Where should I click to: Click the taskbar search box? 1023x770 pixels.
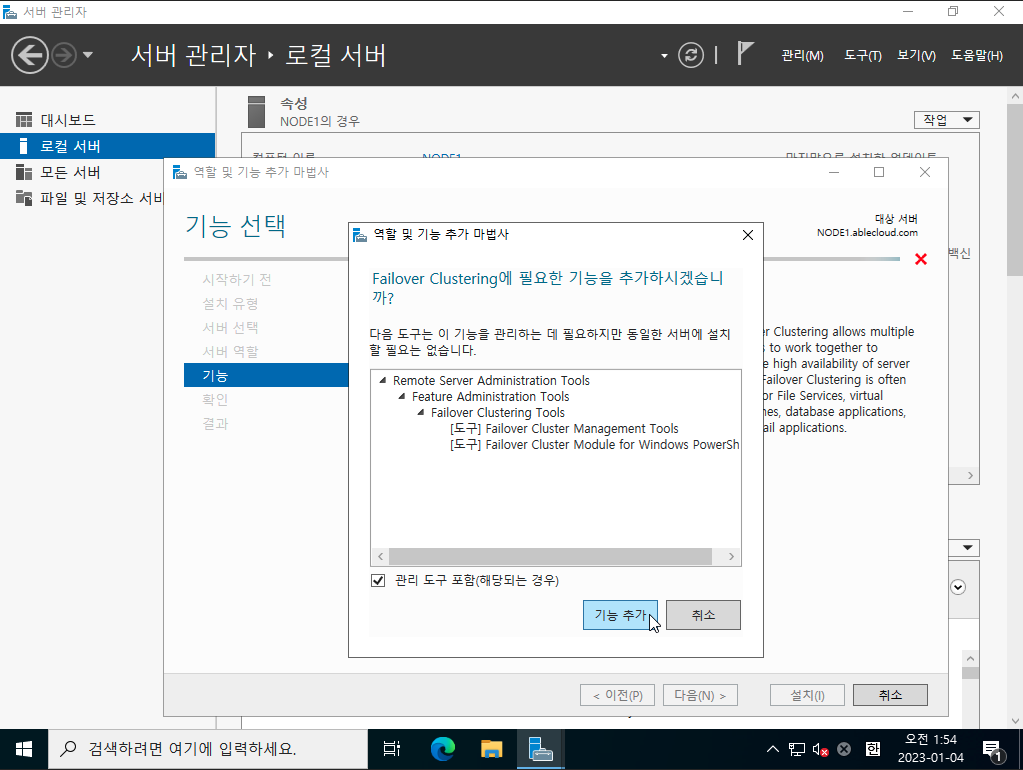pos(208,749)
